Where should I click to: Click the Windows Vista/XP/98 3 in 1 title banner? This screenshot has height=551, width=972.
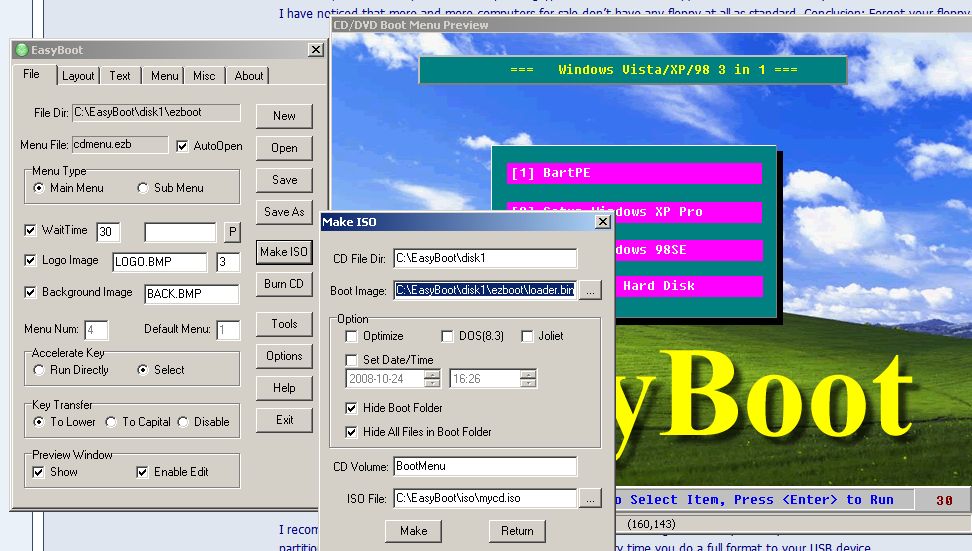(633, 69)
